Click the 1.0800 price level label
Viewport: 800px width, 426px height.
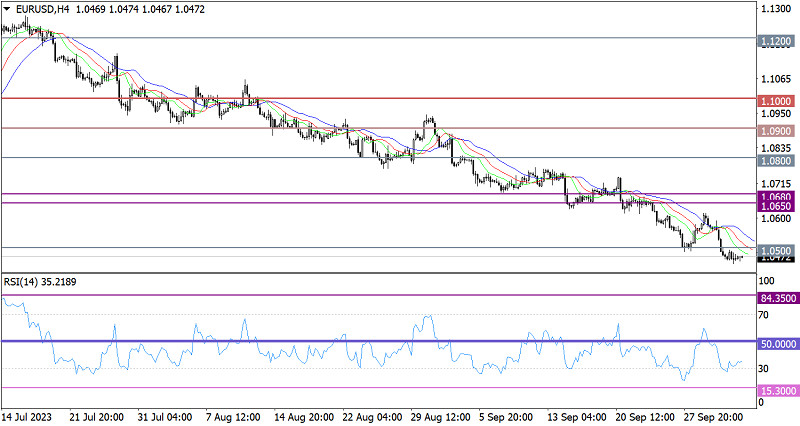coord(777,161)
